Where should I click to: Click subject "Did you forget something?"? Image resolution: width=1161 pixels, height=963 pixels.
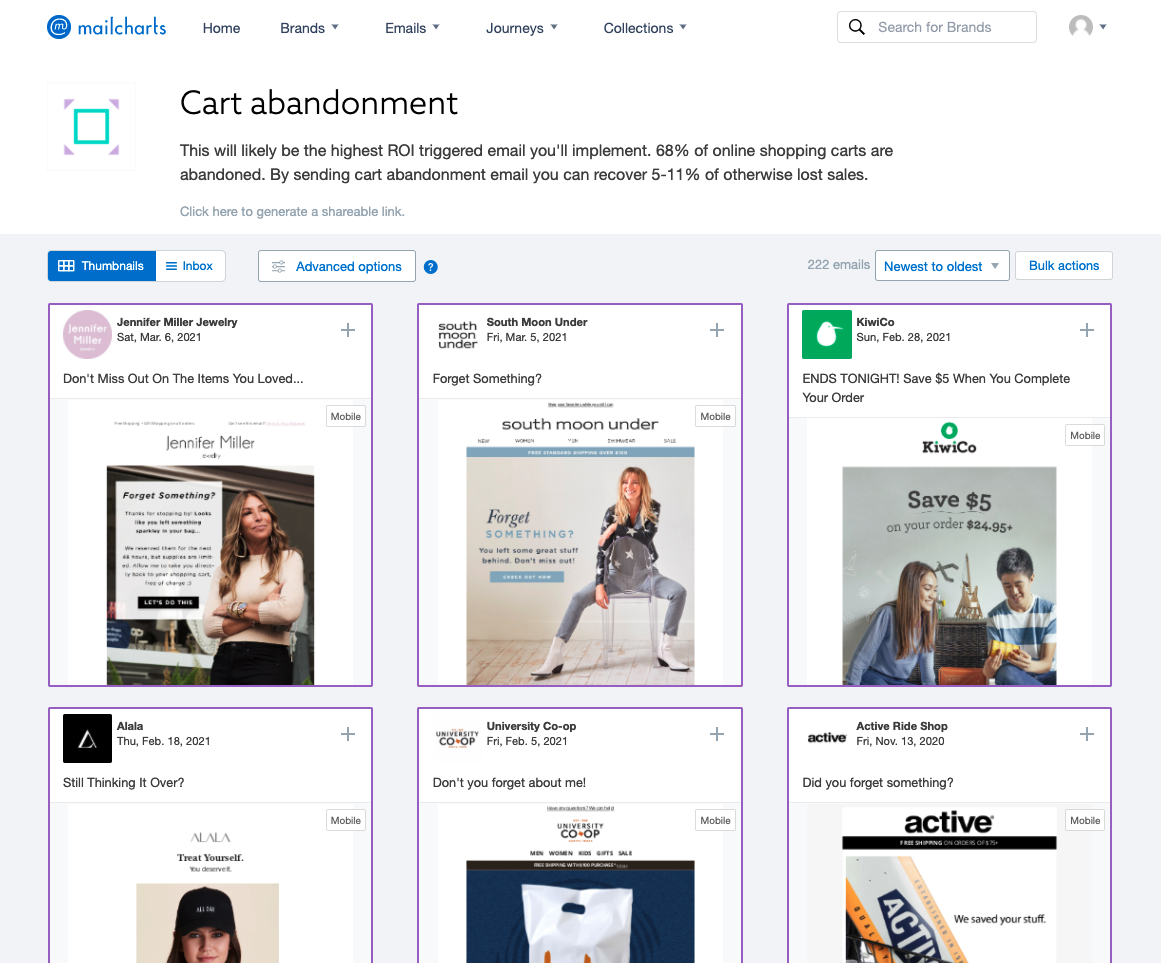tap(877, 782)
